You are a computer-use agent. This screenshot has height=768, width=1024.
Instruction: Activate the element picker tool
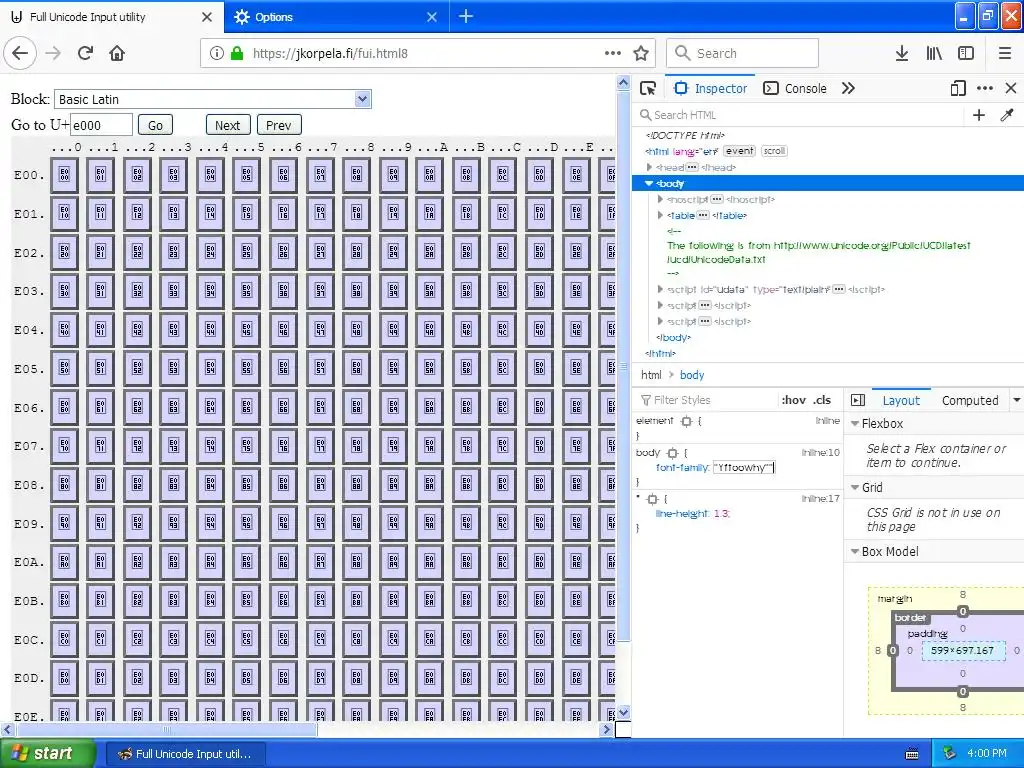click(x=648, y=88)
